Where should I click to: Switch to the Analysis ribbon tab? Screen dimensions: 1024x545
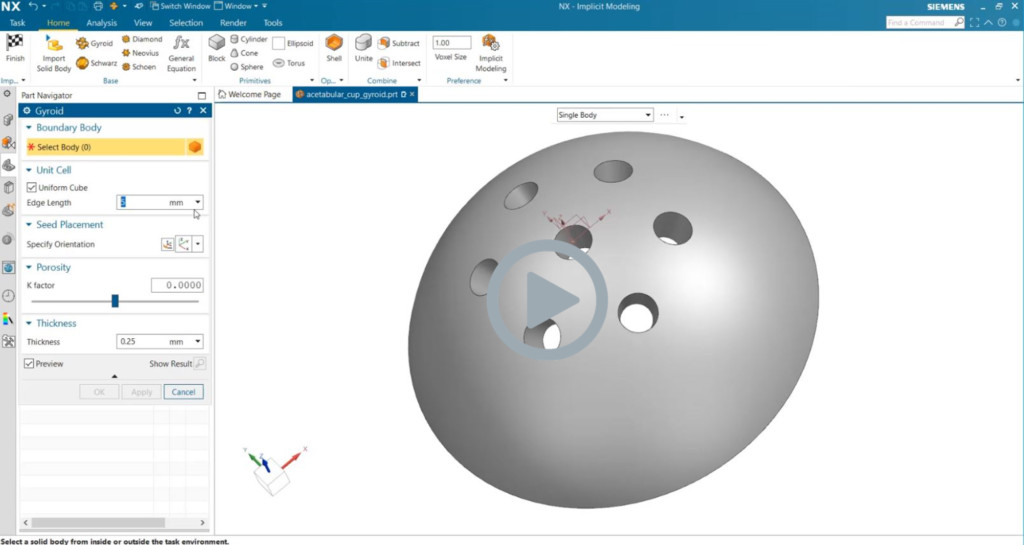101,22
